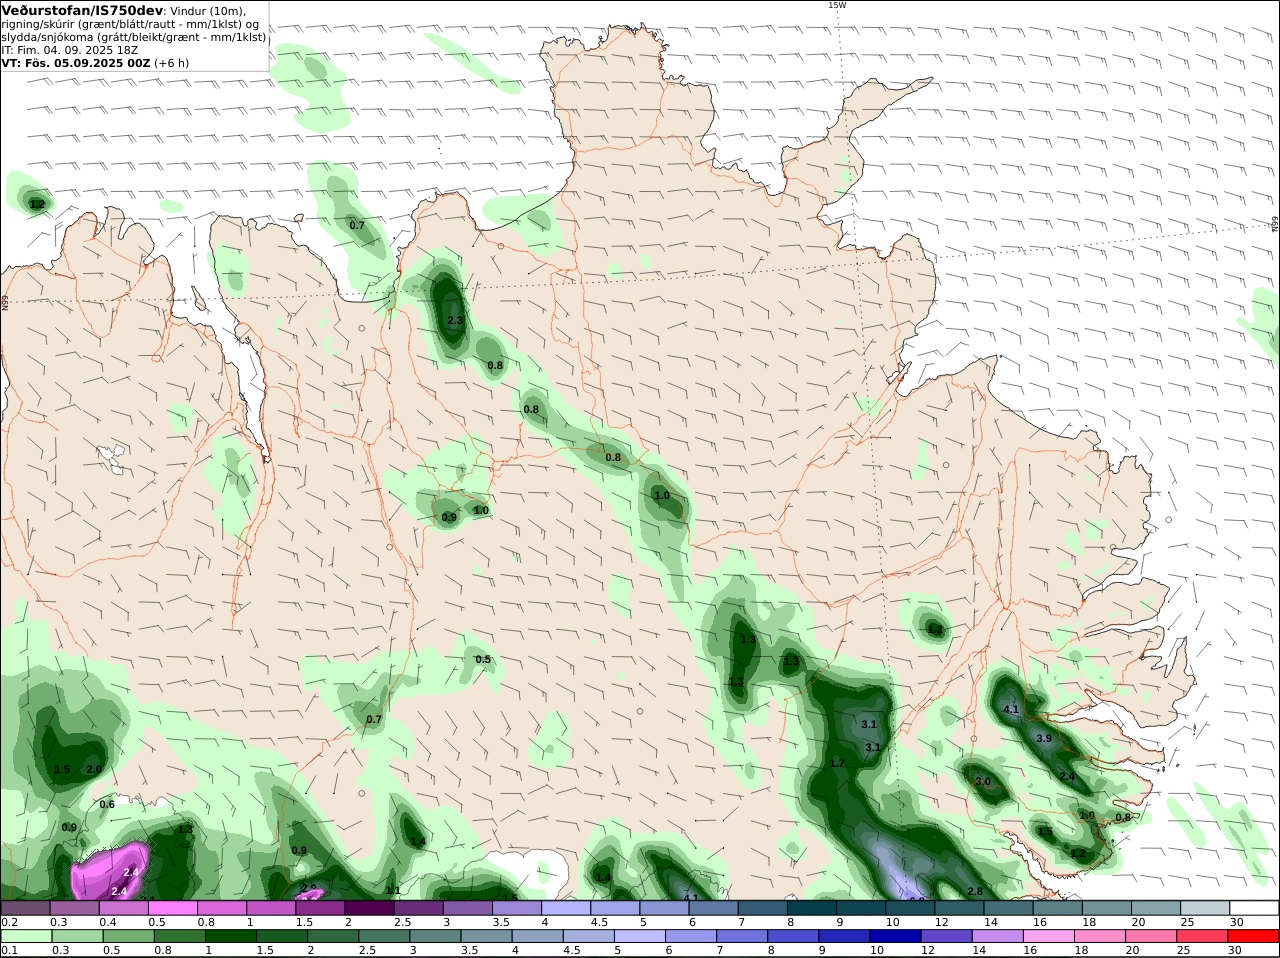Pick the light grey 25–30 snow legend swatch
The height and width of the screenshot is (958, 1280).
point(1205,908)
